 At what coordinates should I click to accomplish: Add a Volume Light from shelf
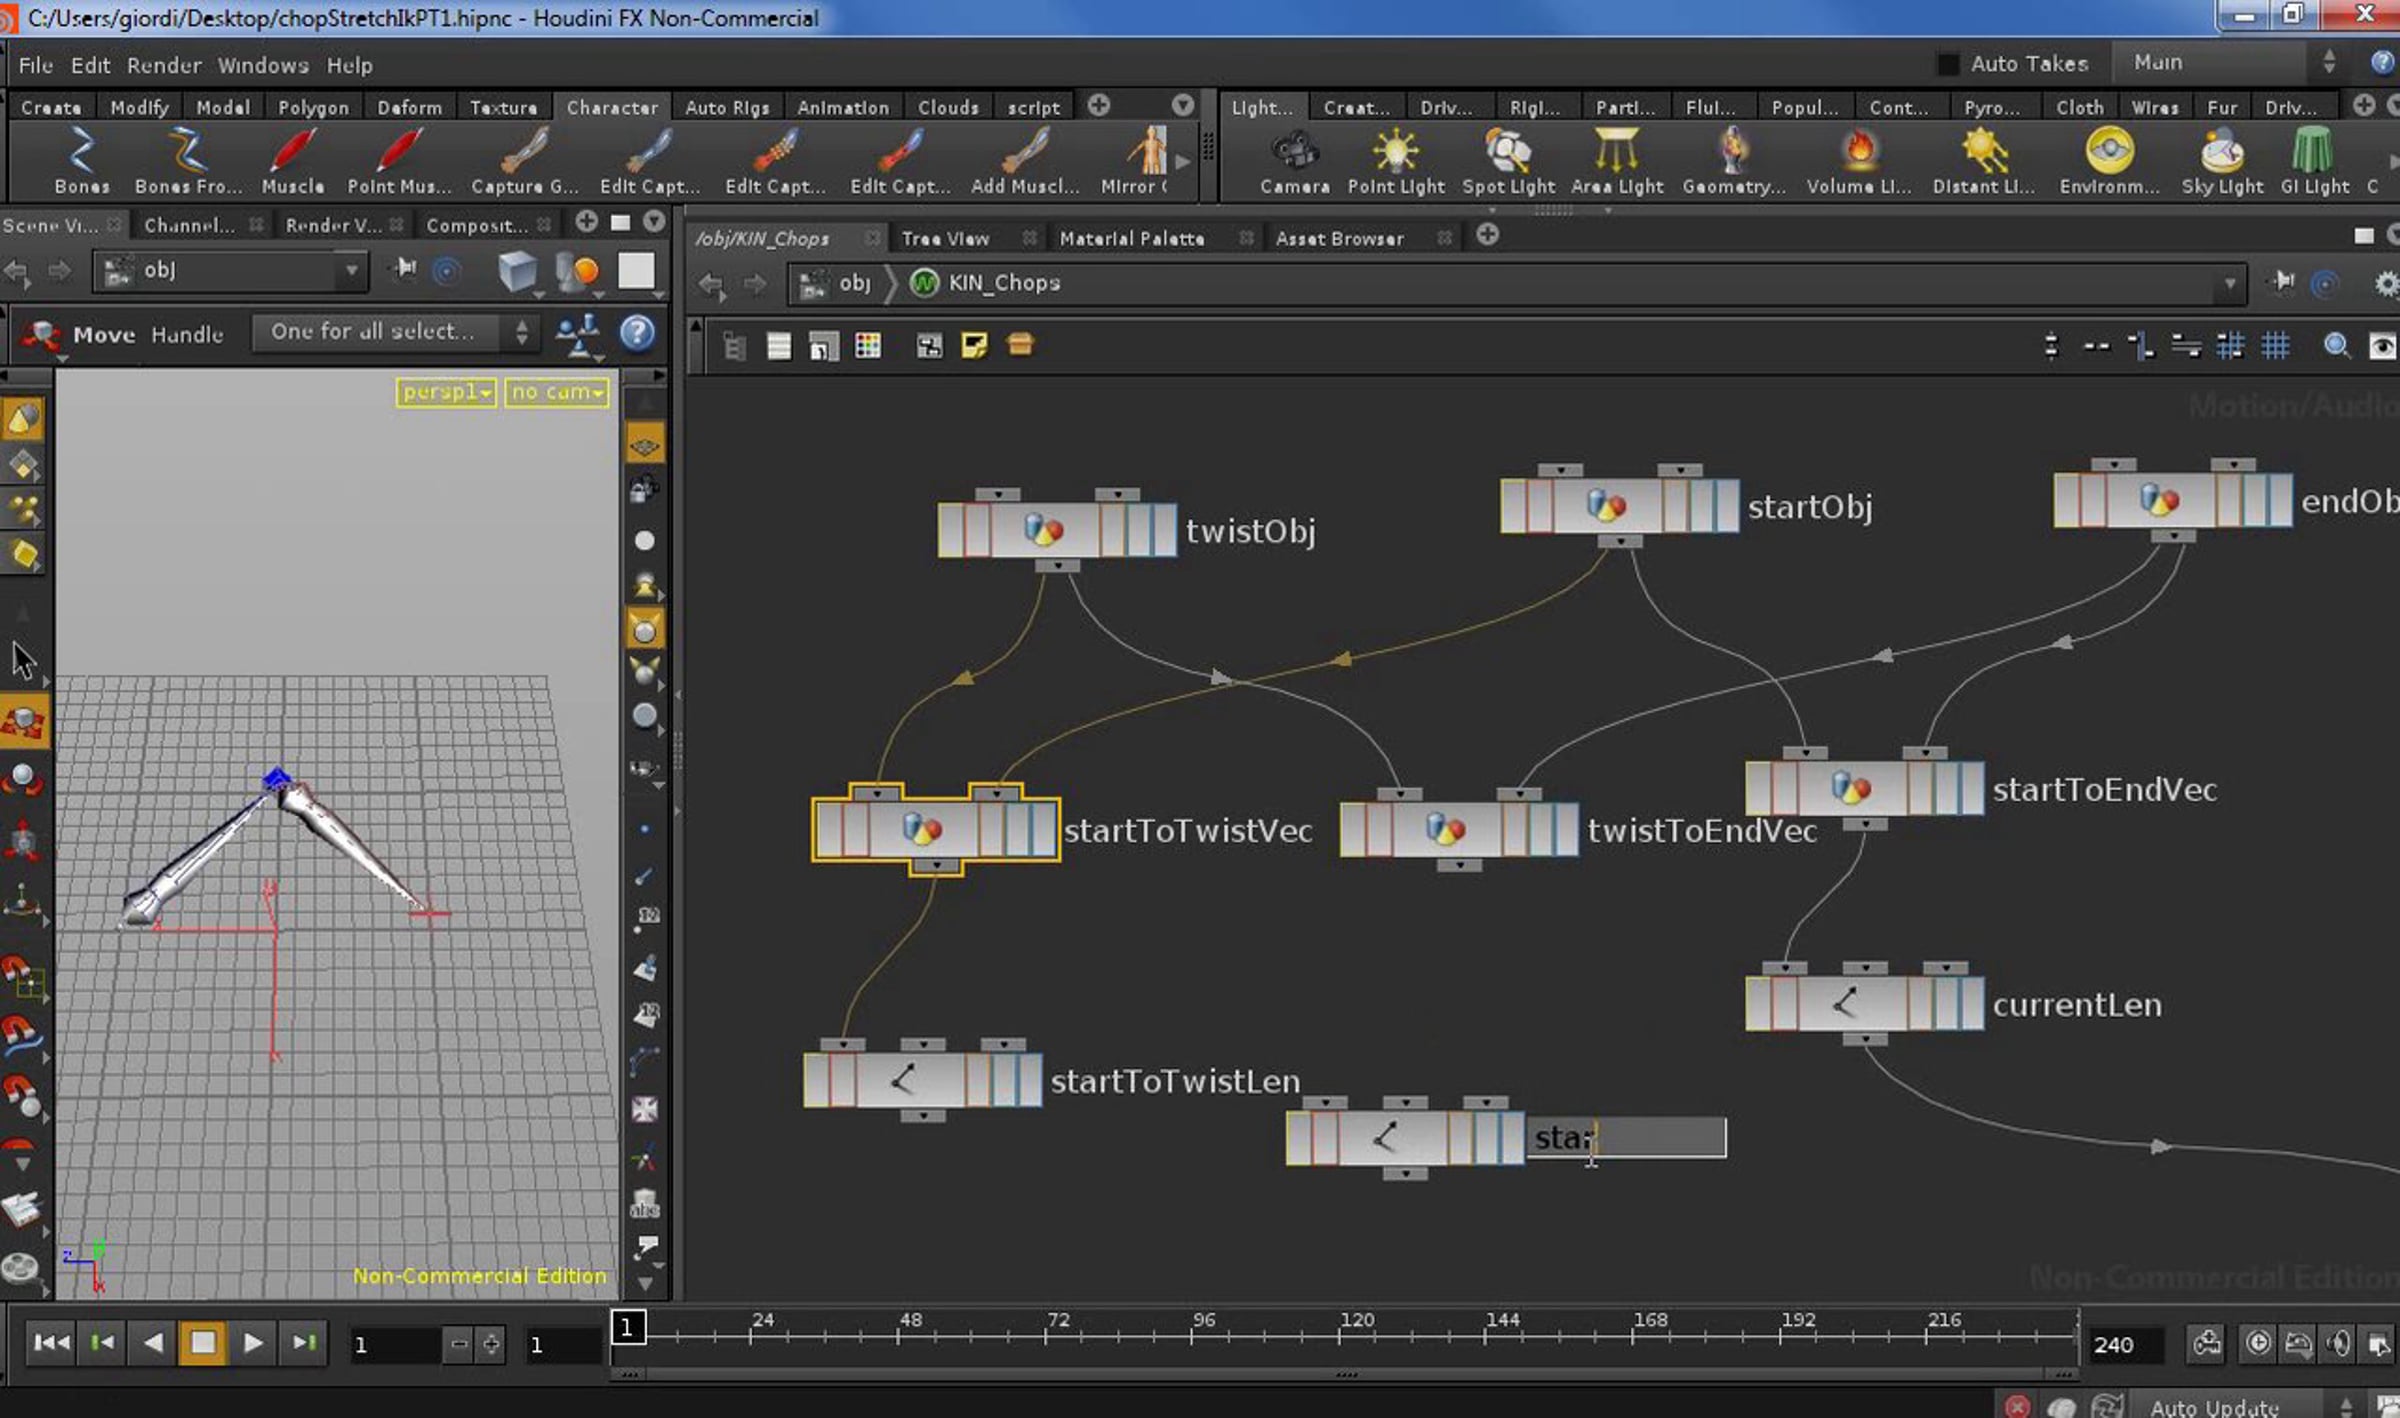1858,162
